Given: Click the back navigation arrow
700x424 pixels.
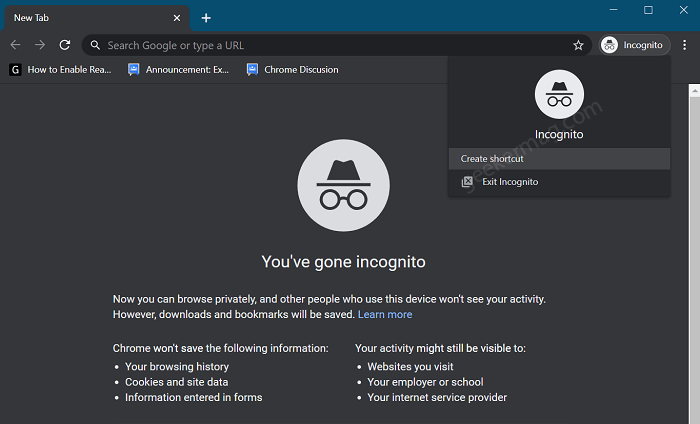Looking at the screenshot, I should pyautogui.click(x=16, y=45).
